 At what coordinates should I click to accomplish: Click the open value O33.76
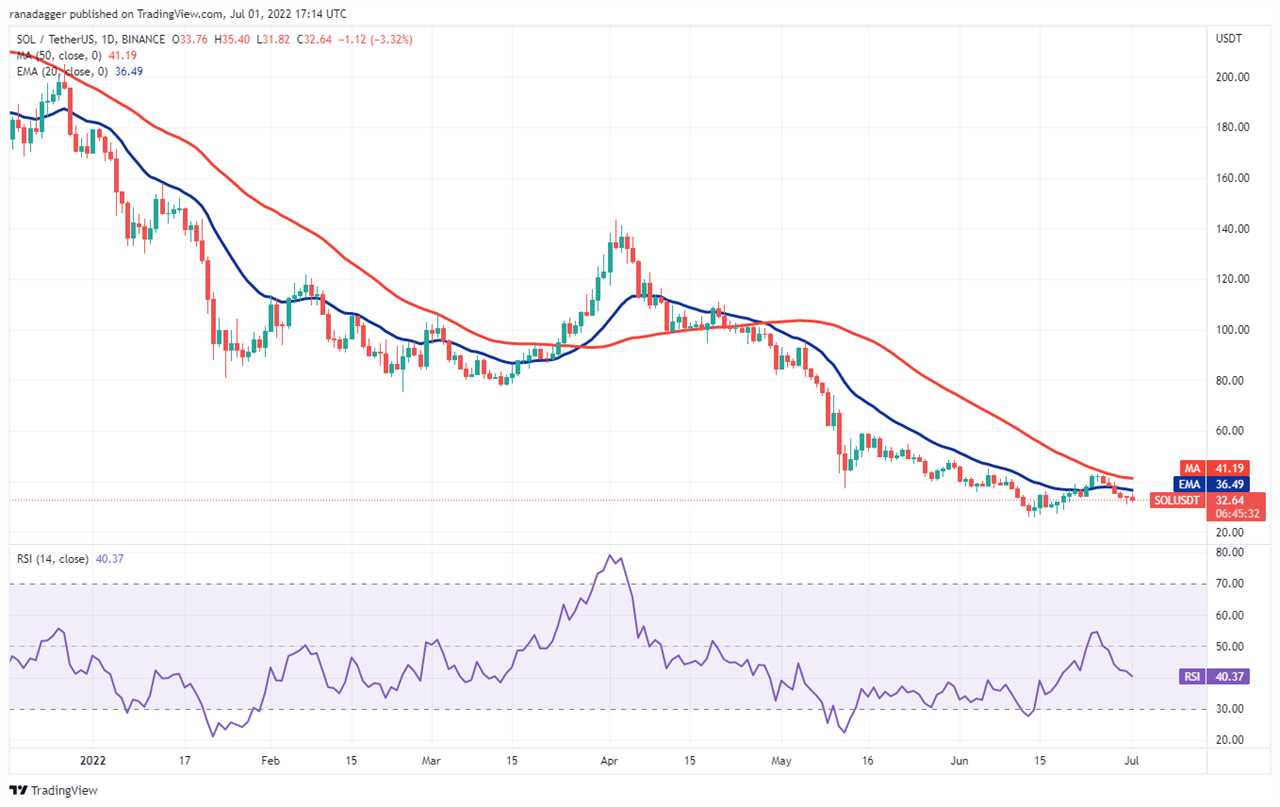point(190,40)
